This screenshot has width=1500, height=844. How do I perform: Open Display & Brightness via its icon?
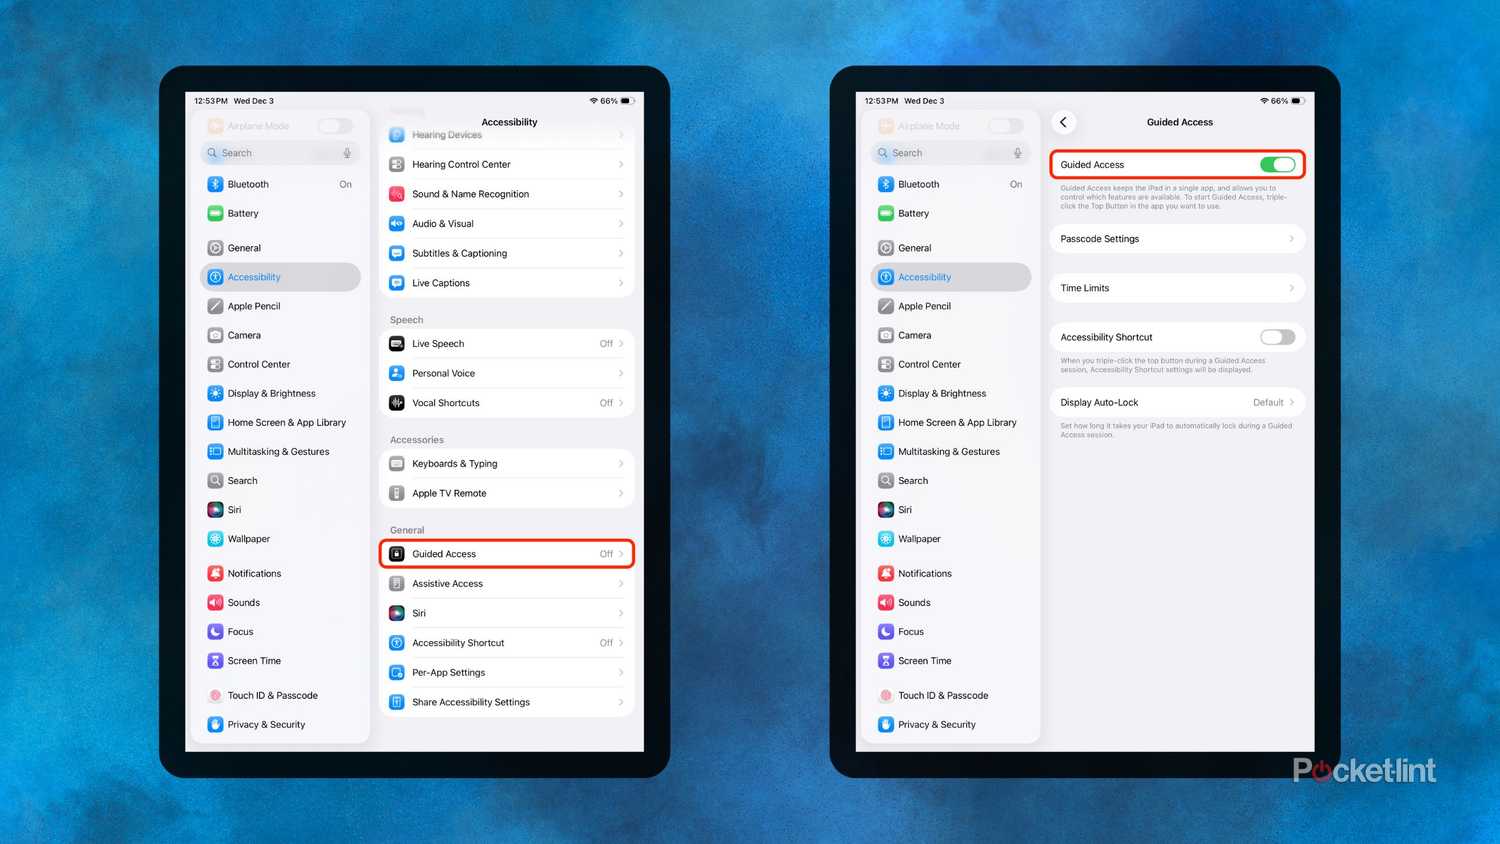click(x=215, y=393)
